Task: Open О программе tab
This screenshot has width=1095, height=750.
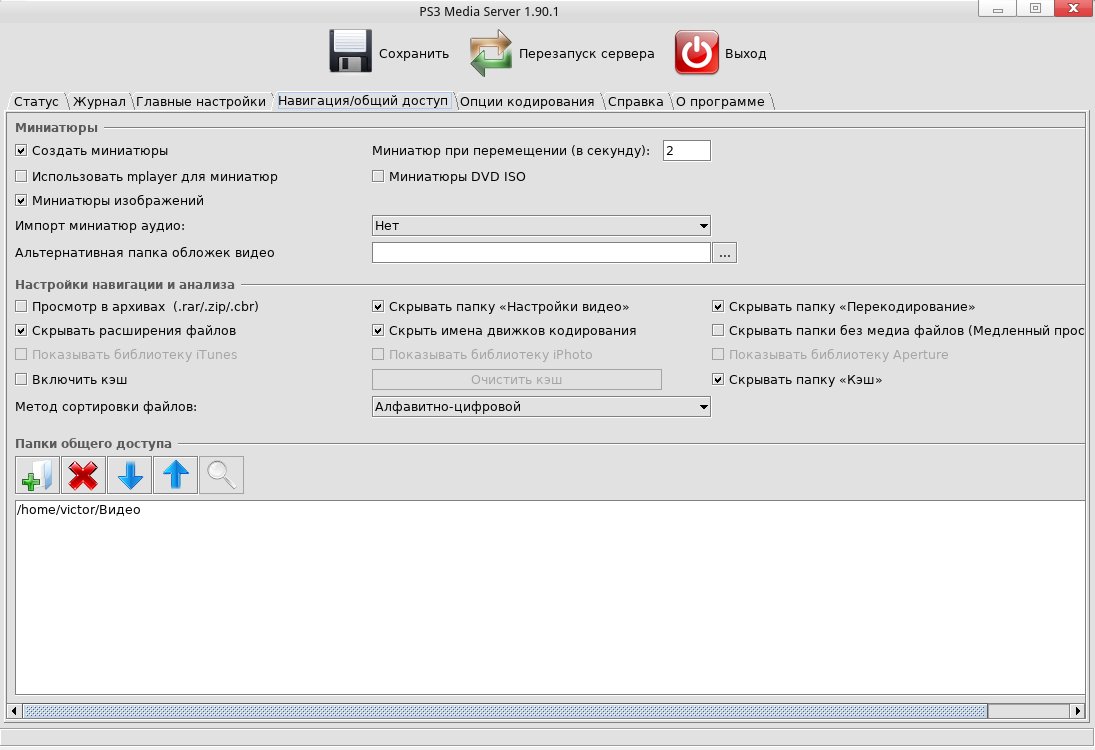Action: tap(720, 101)
